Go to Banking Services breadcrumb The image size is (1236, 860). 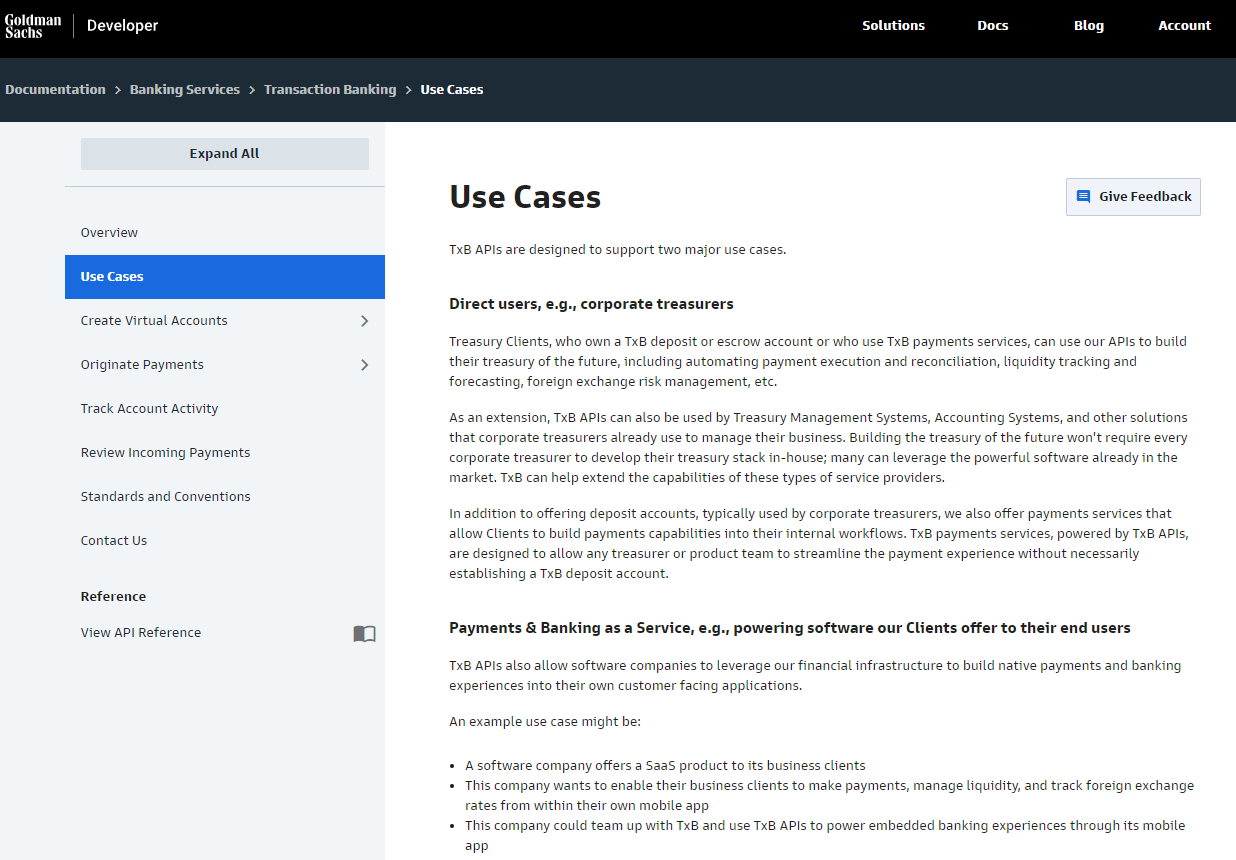[185, 90]
